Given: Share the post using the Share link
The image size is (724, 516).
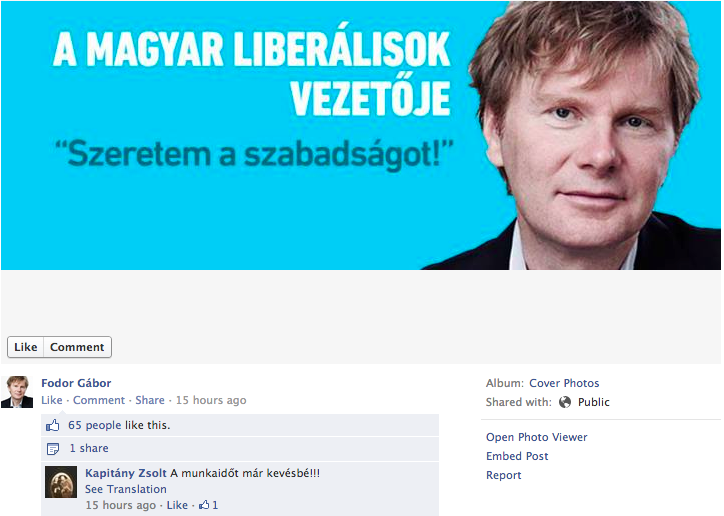Looking at the screenshot, I should [150, 400].
